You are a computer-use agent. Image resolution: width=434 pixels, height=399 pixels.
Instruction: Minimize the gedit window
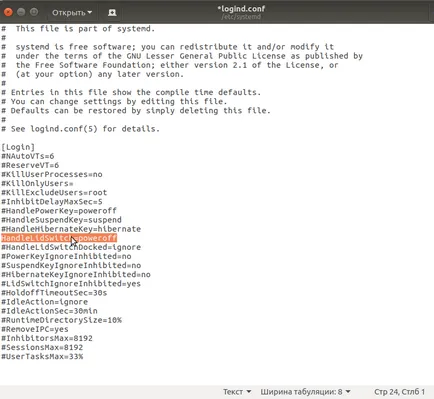coord(21,12)
